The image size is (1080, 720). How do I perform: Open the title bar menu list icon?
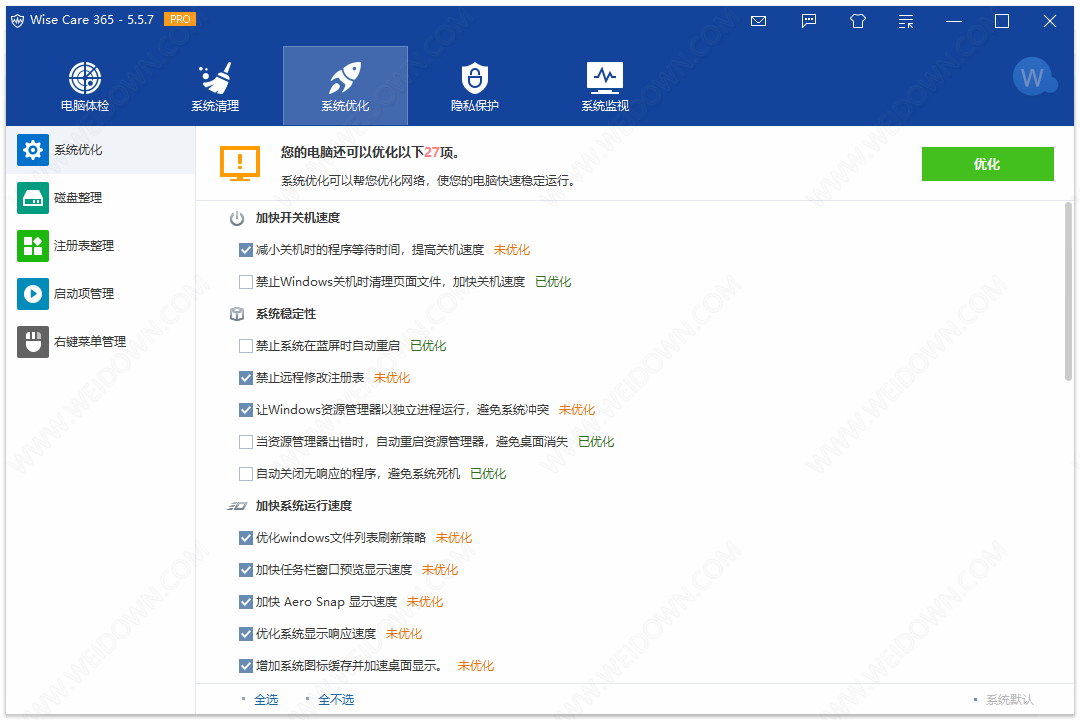click(906, 21)
